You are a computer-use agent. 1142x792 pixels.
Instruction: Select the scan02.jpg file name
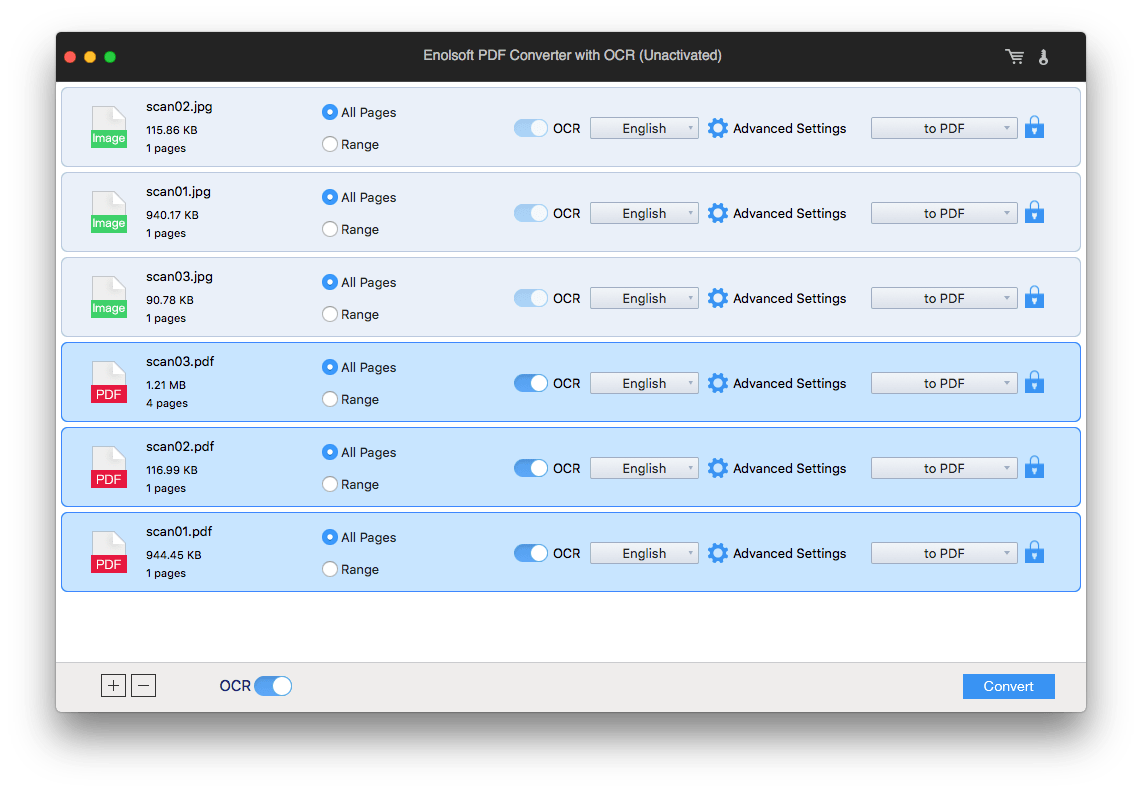179,107
